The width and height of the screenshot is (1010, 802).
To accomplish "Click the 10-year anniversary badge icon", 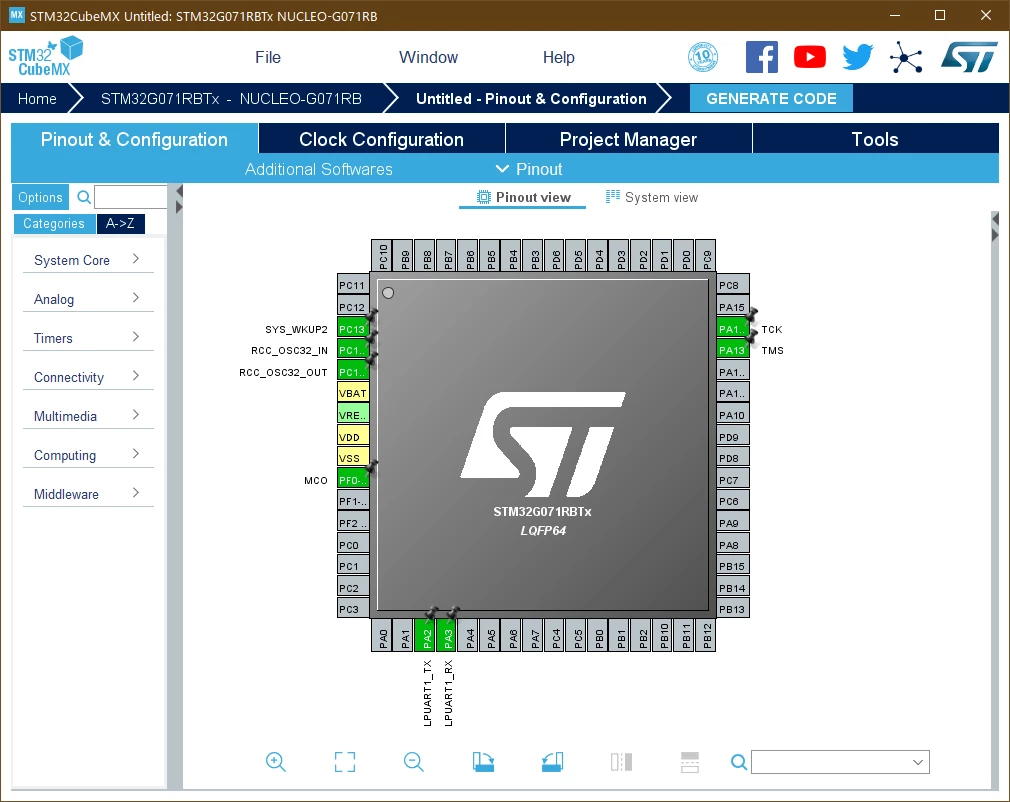I will point(703,57).
